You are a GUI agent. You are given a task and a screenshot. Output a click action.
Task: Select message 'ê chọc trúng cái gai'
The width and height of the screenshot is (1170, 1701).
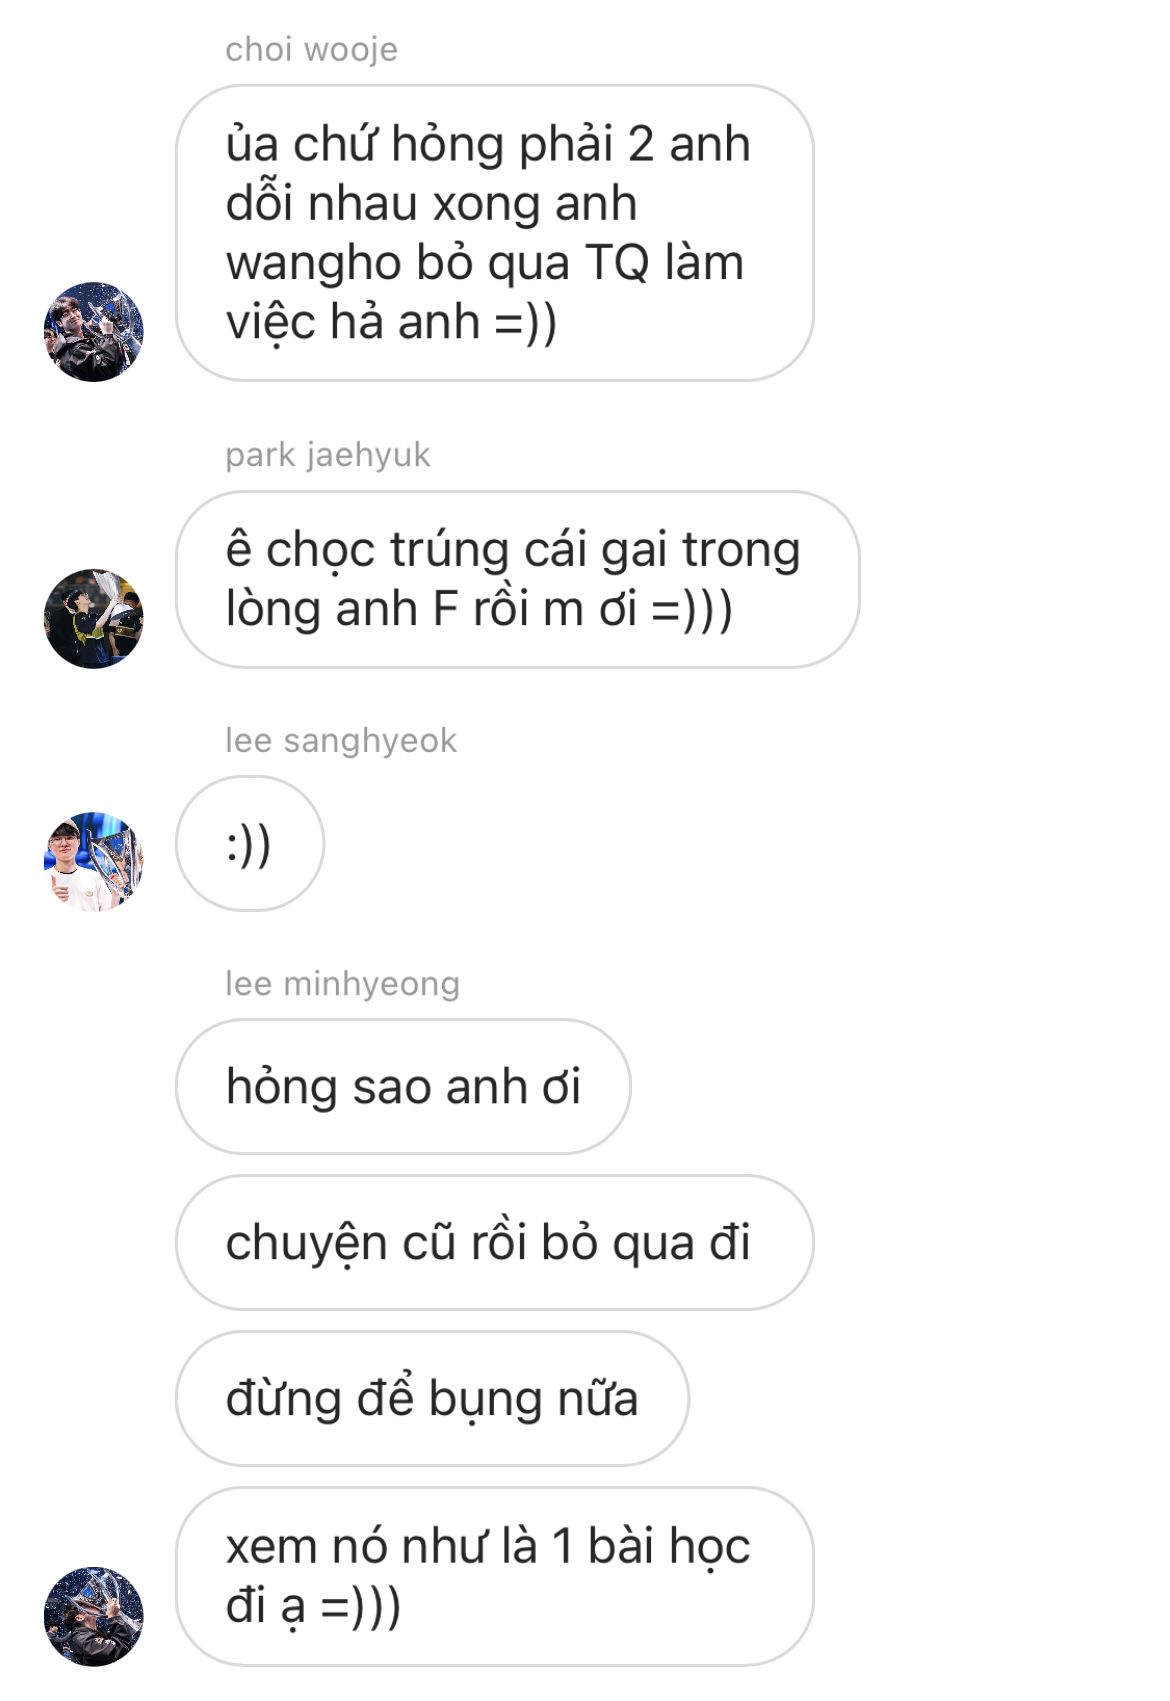click(517, 579)
